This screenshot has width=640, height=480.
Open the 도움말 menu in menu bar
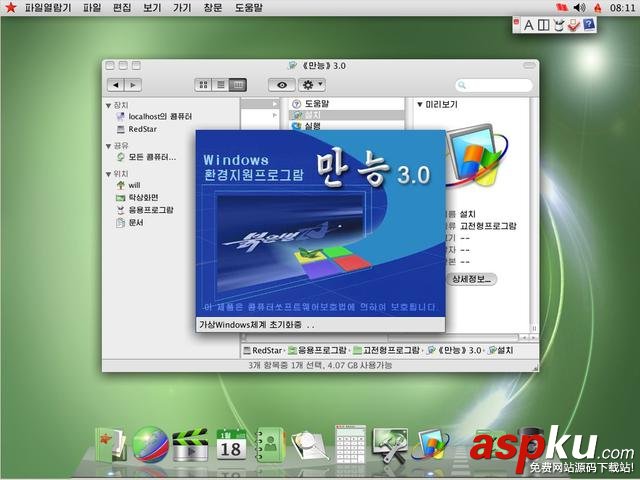pos(249,8)
